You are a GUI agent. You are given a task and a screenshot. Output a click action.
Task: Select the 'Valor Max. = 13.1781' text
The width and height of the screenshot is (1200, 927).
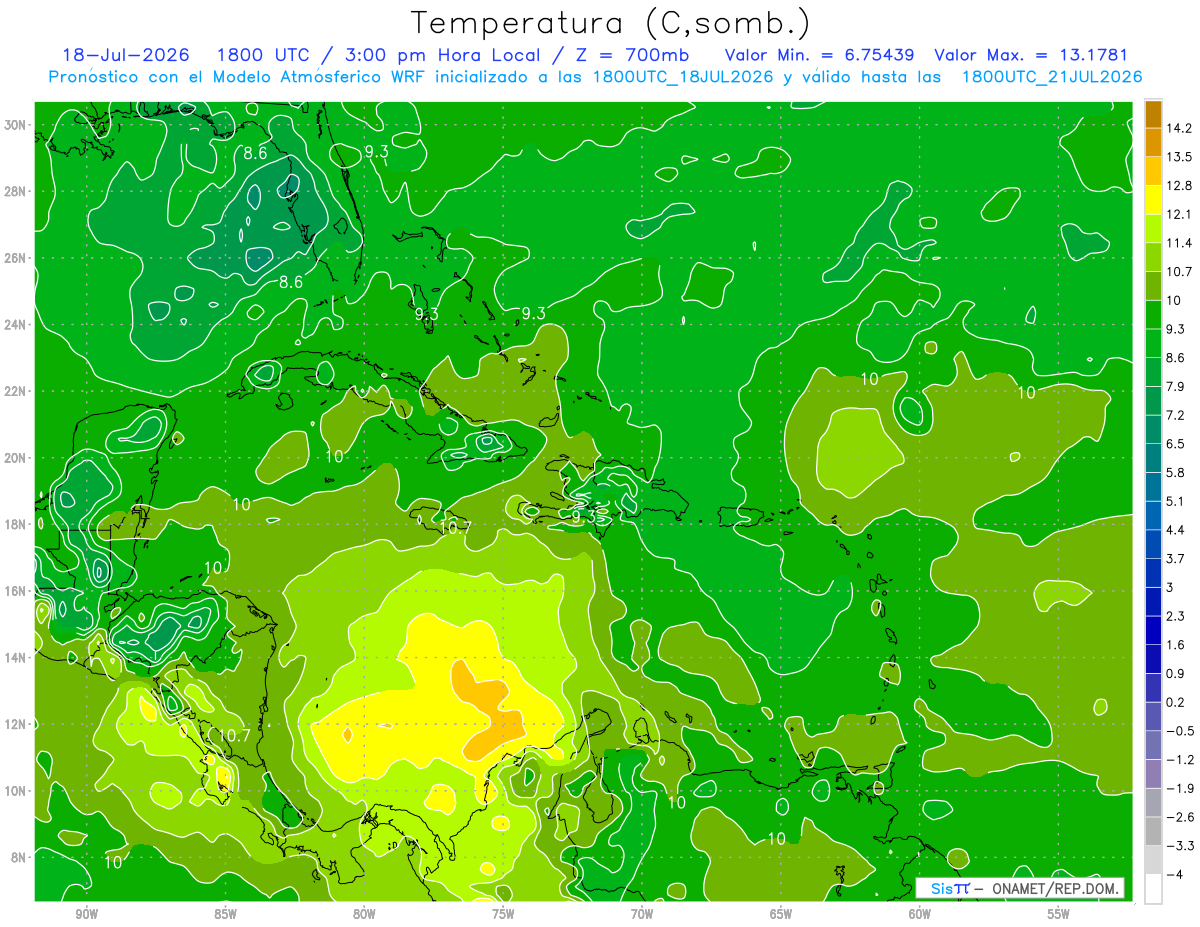(1031, 55)
